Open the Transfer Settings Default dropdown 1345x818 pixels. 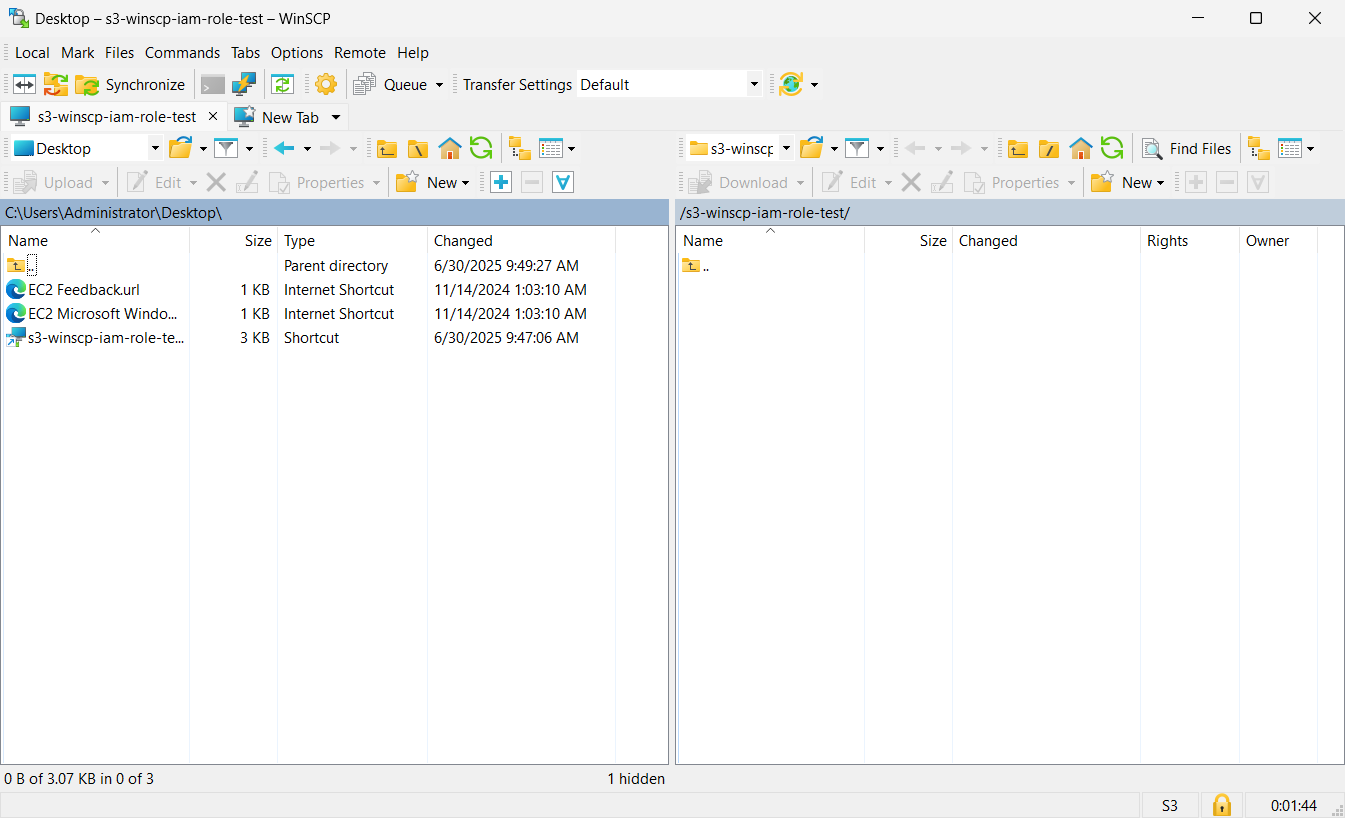(670, 85)
